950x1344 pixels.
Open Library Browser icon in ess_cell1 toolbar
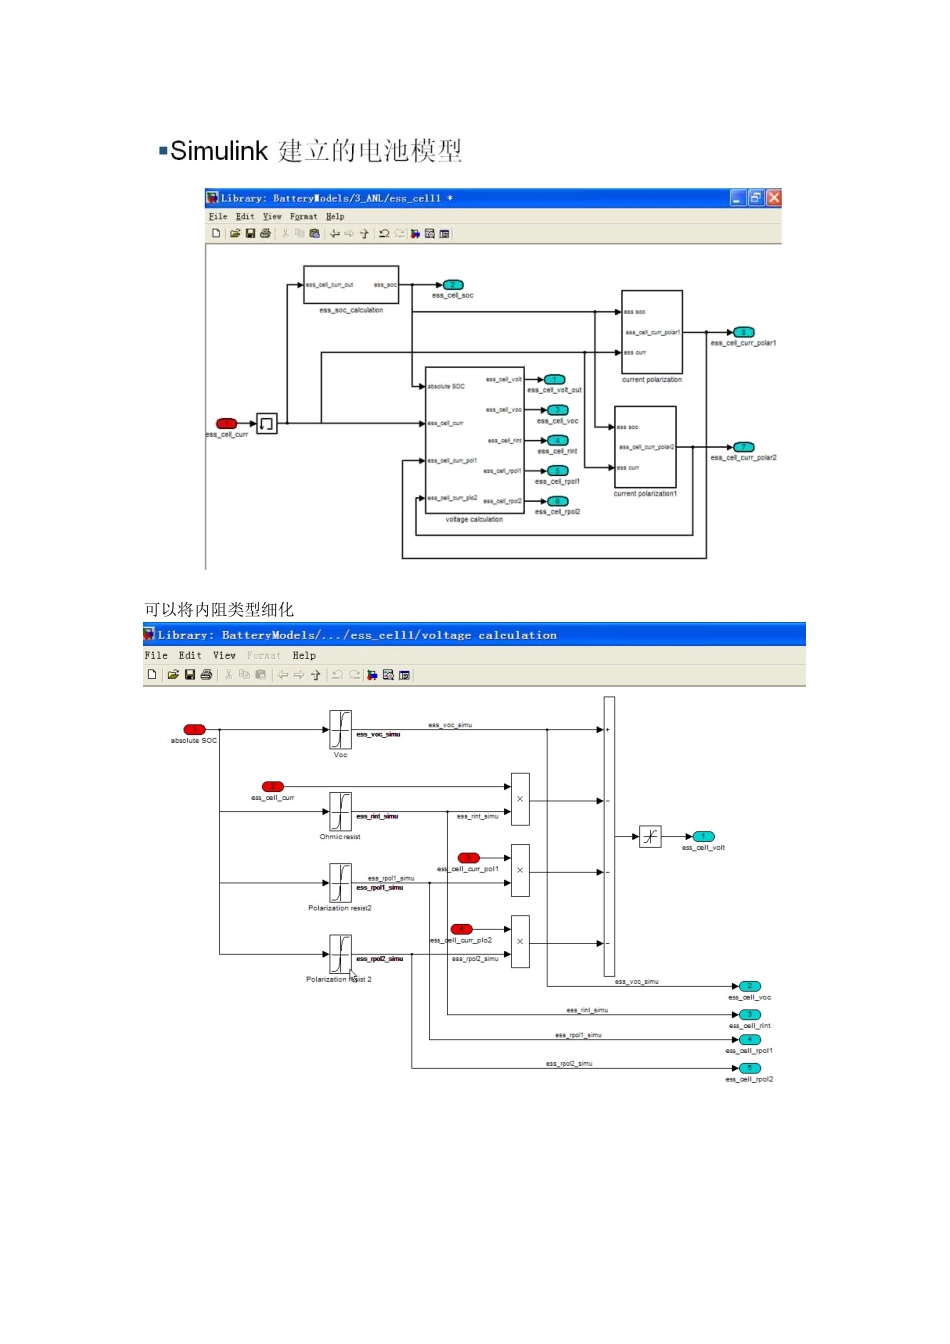click(415, 233)
